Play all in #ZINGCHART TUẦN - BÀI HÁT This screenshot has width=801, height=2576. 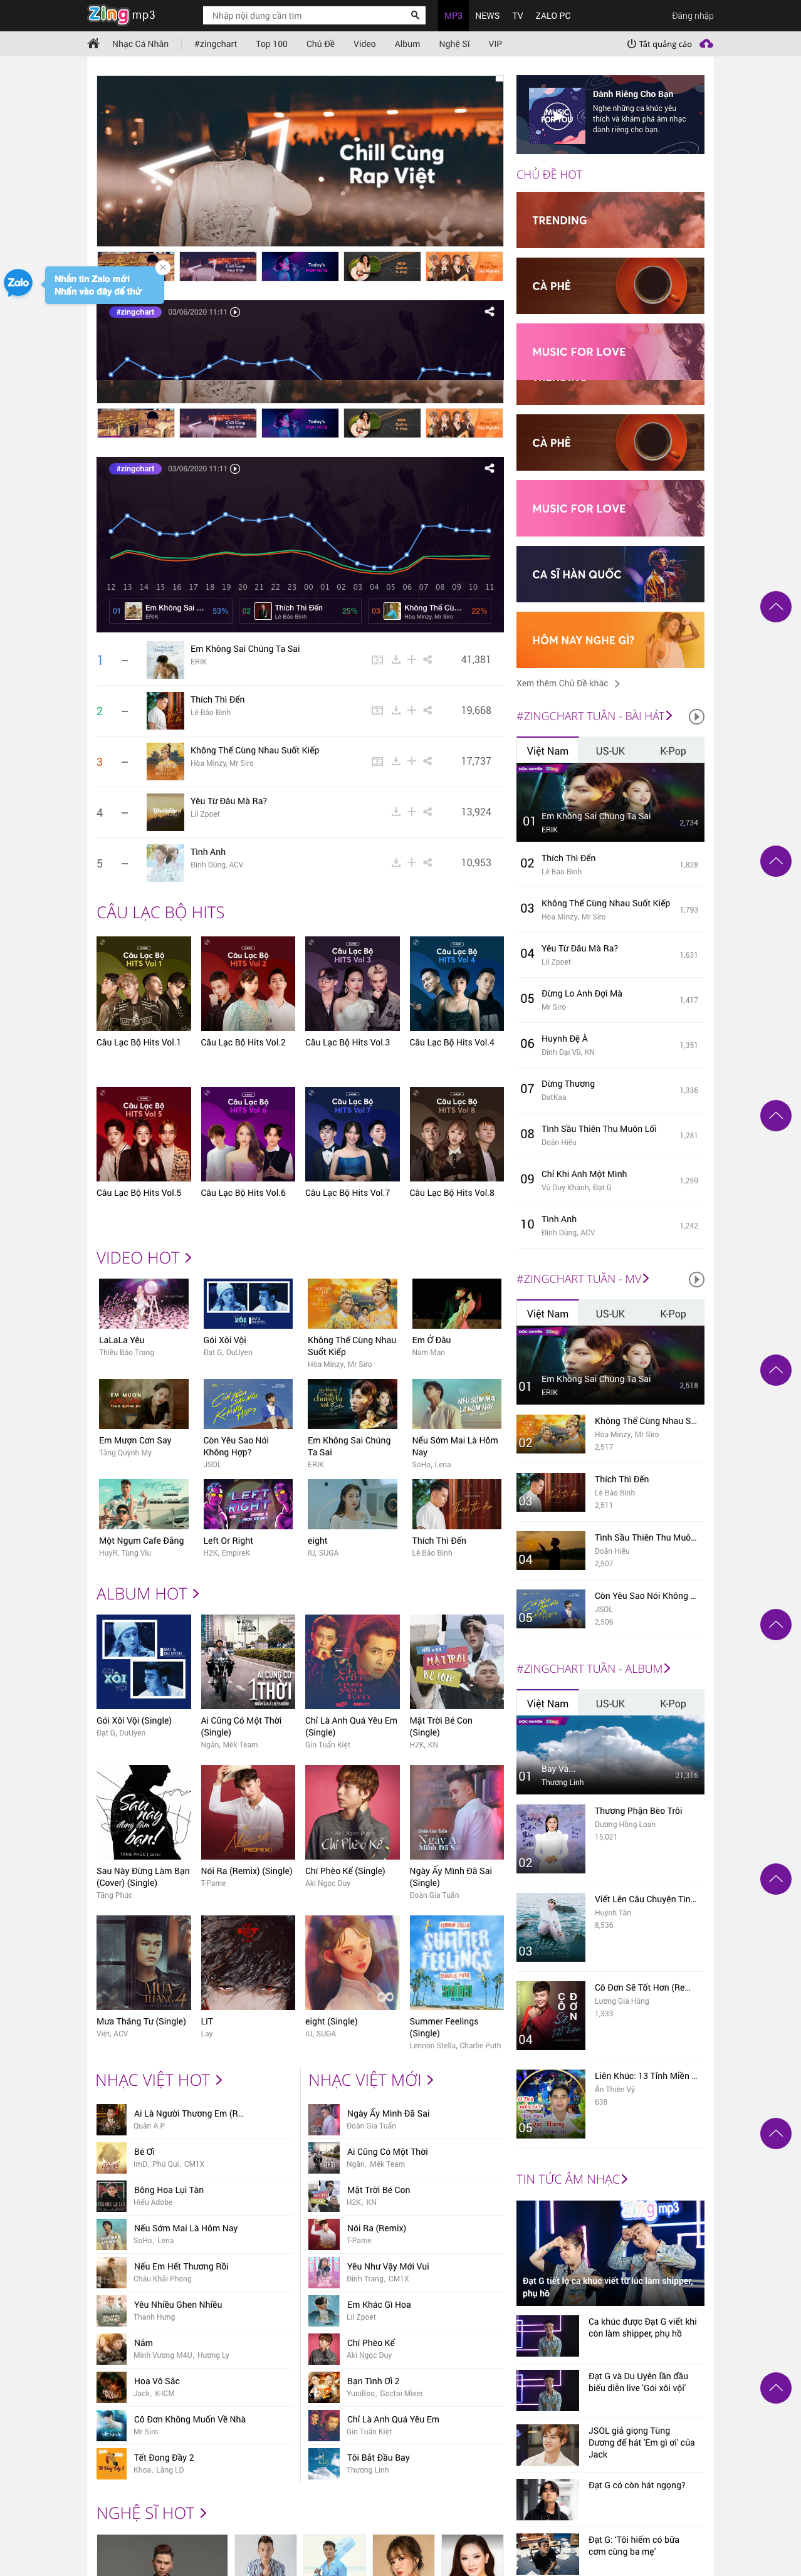point(697,717)
